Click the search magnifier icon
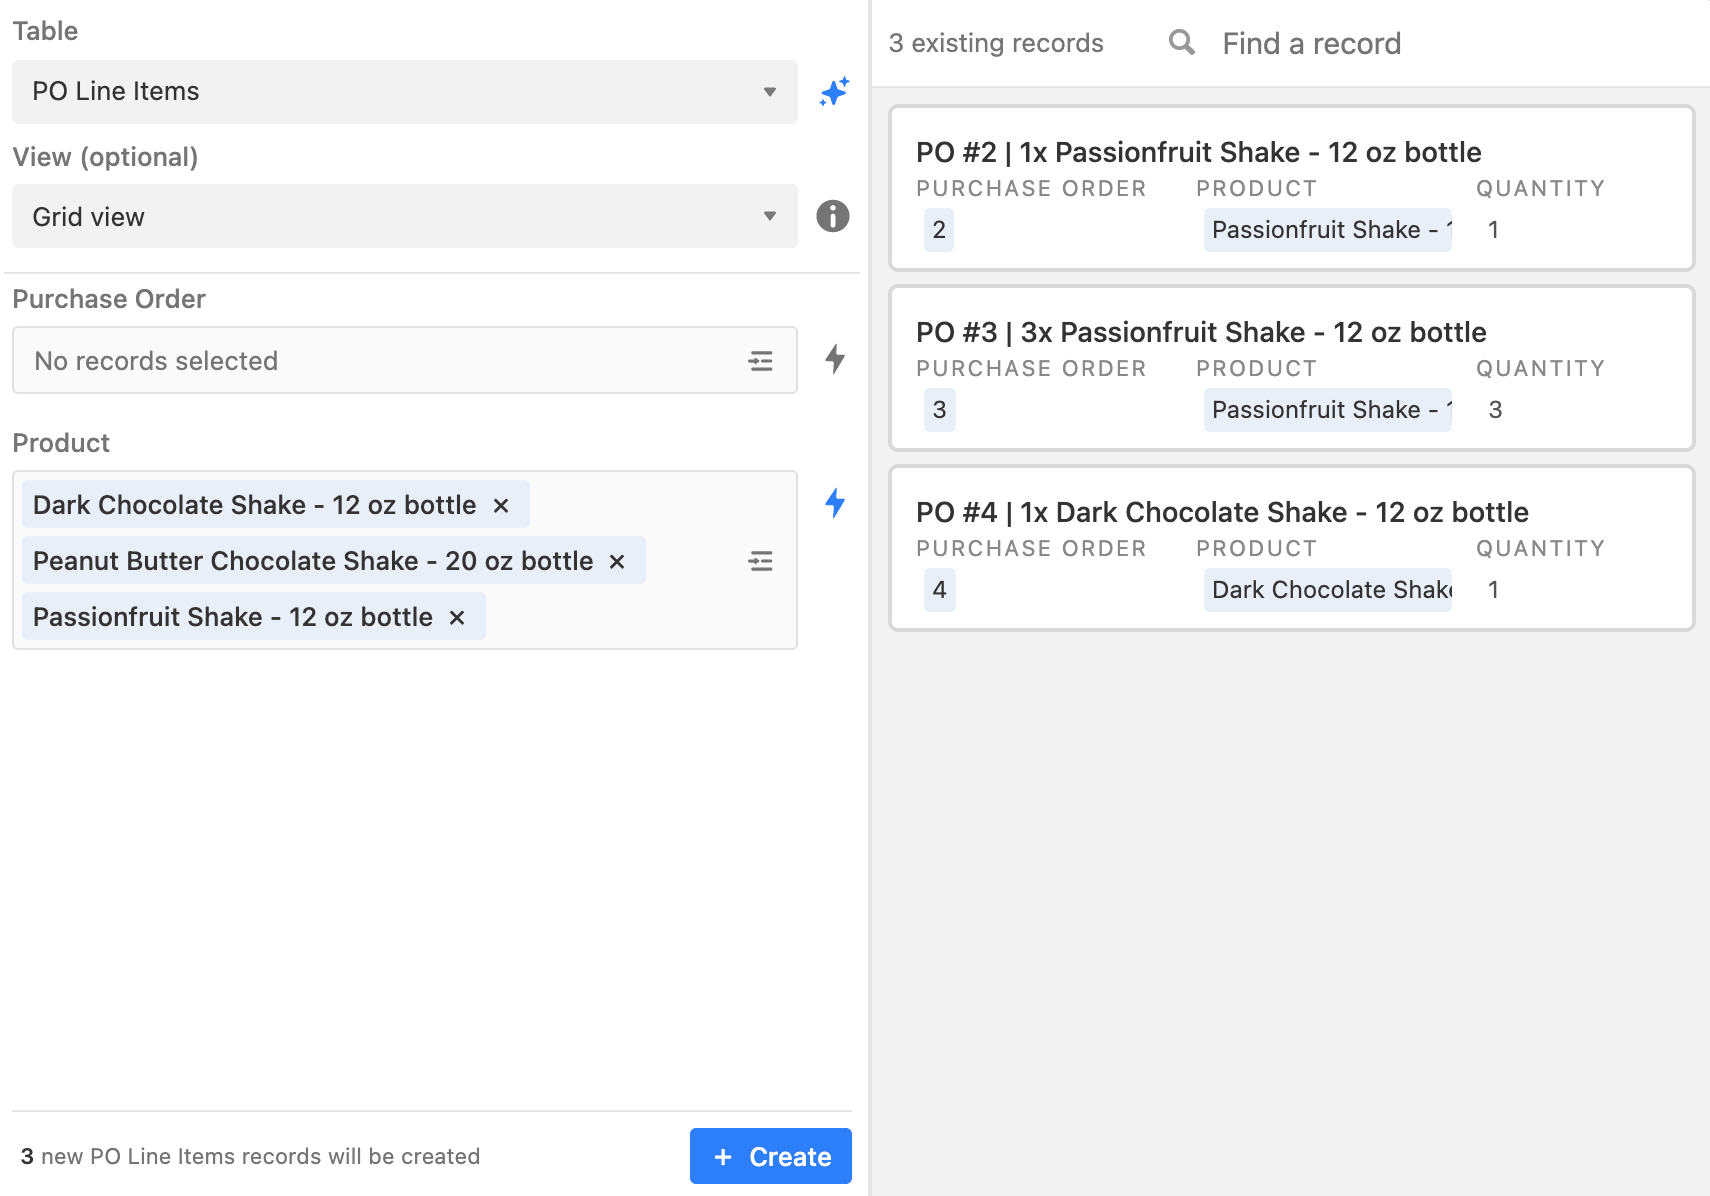 coord(1181,43)
